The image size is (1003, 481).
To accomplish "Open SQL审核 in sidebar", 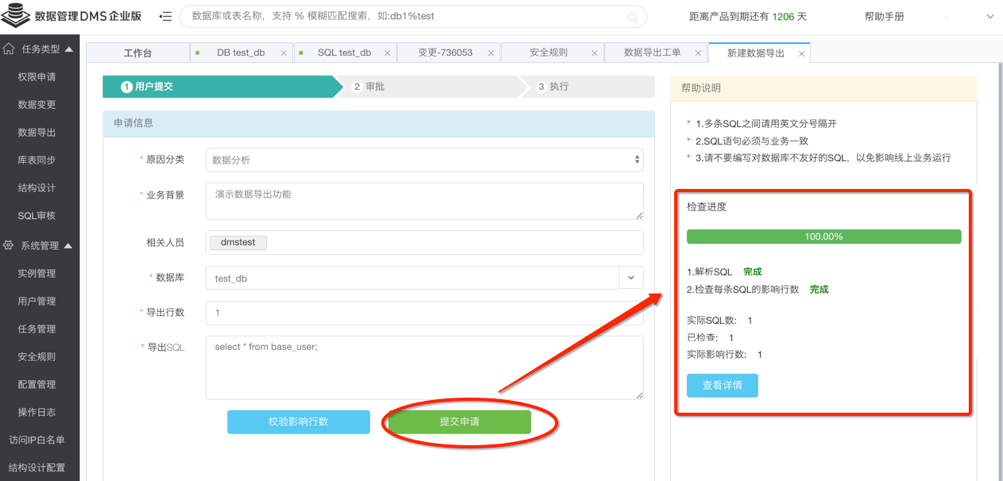I will [x=36, y=216].
